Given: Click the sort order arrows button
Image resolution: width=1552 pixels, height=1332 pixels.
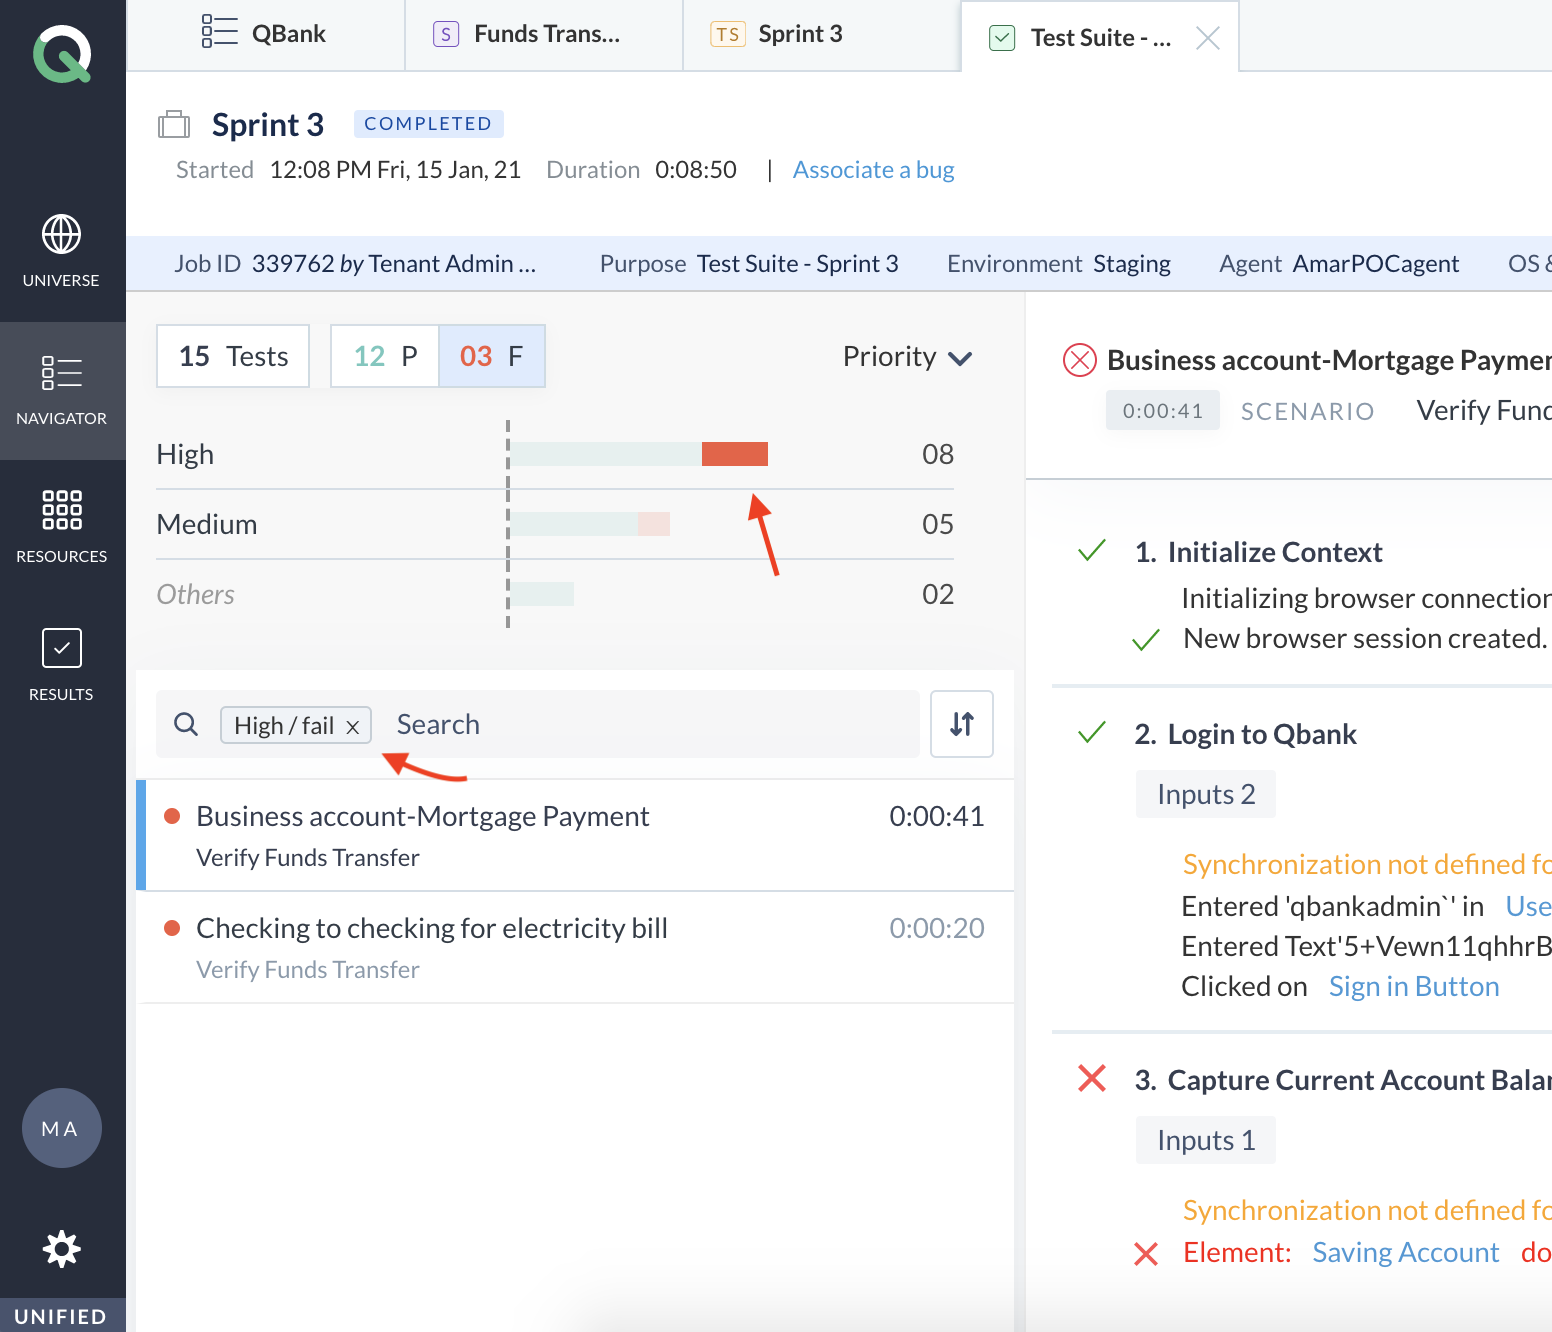Looking at the screenshot, I should 962,724.
